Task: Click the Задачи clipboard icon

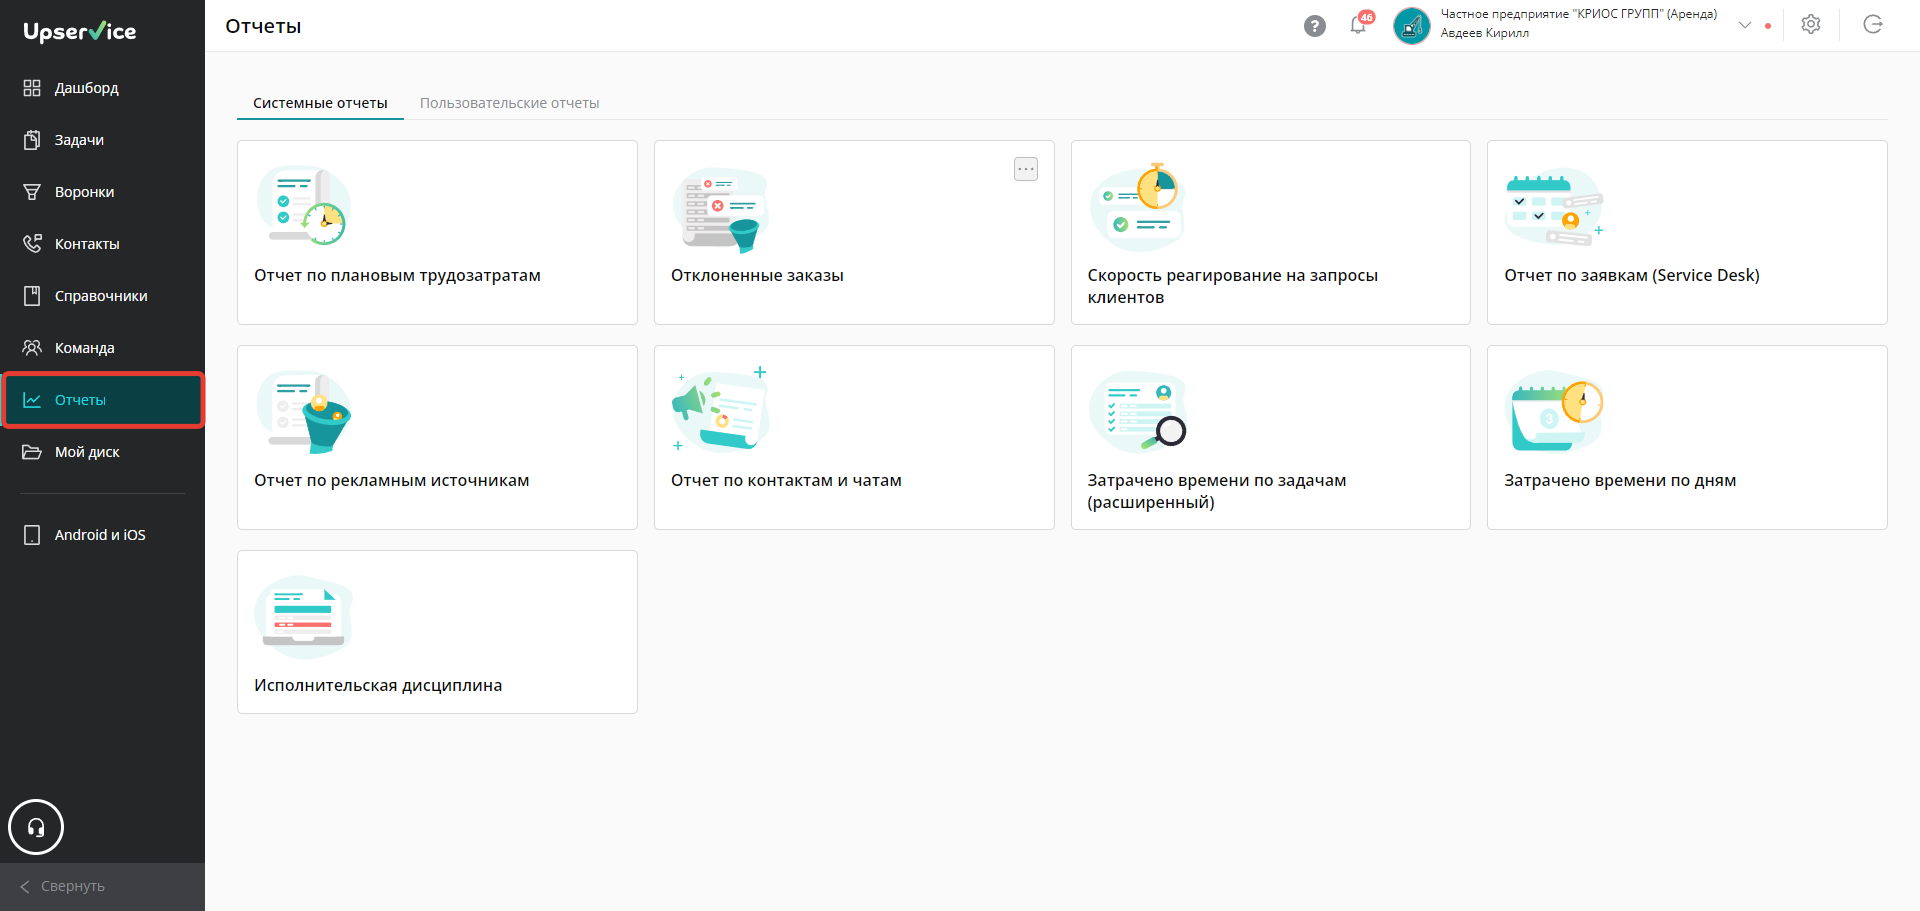Action: (x=32, y=140)
